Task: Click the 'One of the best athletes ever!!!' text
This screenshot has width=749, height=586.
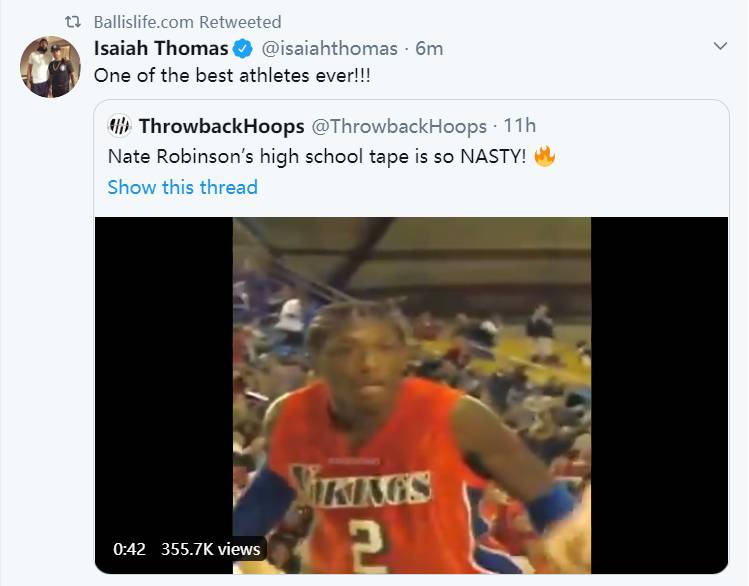Action: pos(232,75)
